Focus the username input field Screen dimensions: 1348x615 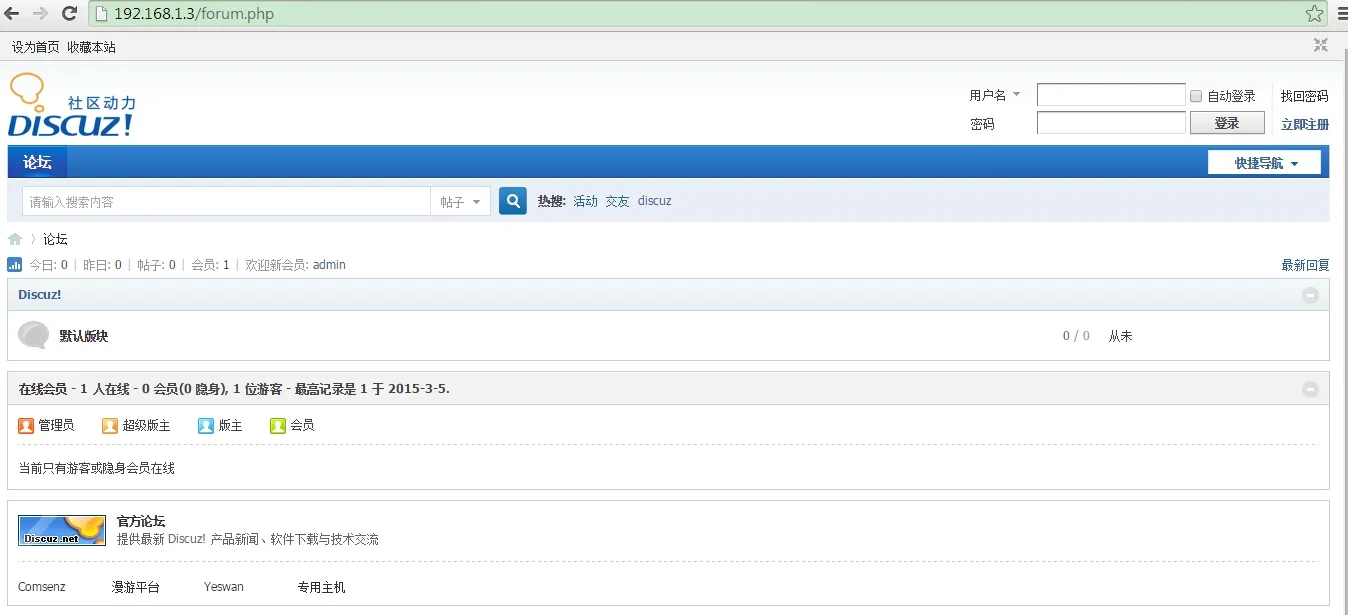[1111, 95]
